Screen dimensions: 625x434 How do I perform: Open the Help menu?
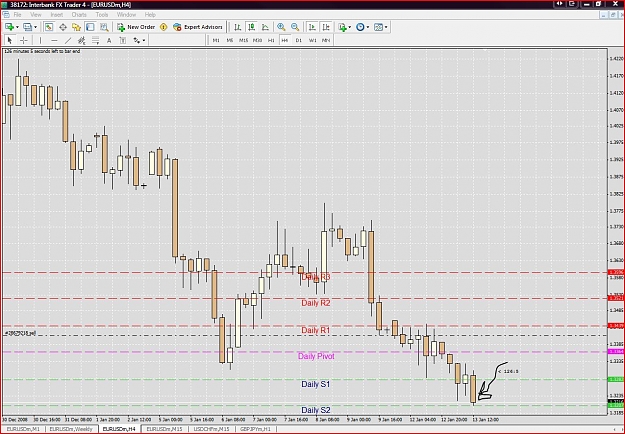pyautogui.click(x=150, y=15)
